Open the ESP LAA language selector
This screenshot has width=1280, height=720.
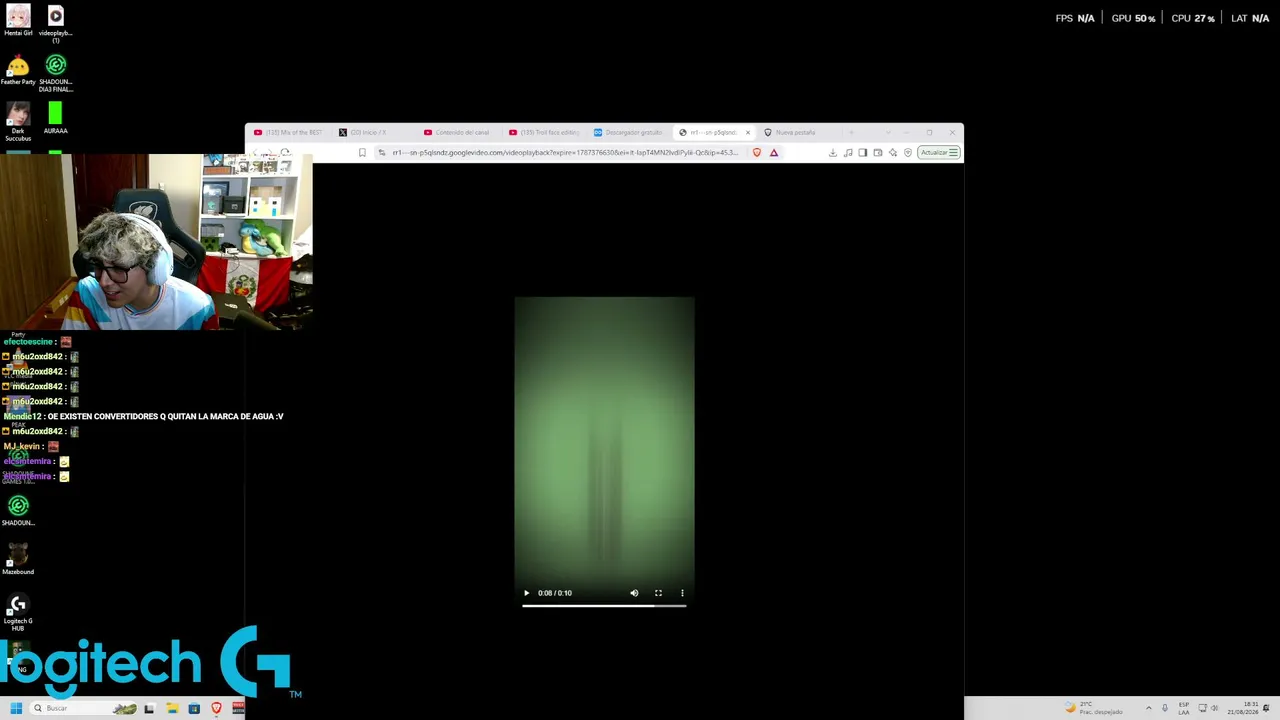(1185, 708)
